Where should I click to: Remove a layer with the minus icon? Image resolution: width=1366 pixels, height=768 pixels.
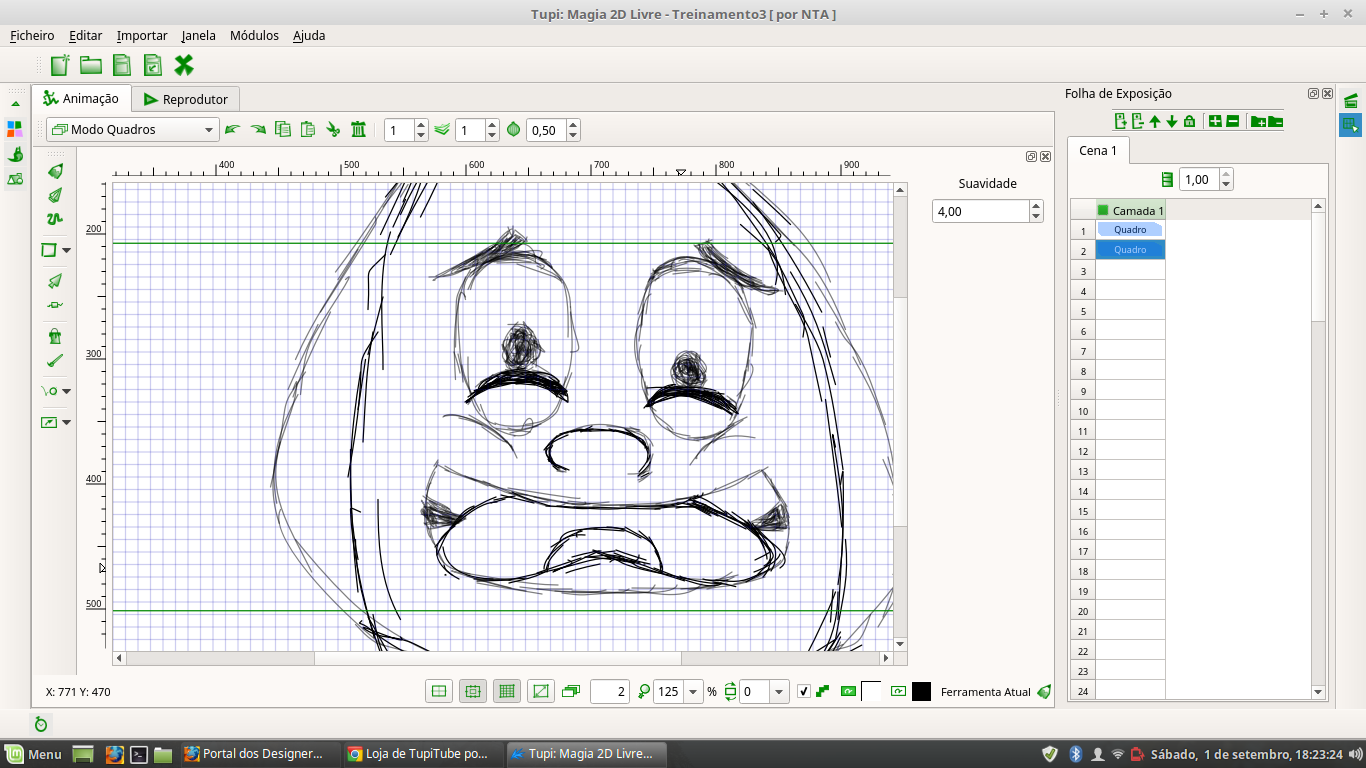[1233, 121]
